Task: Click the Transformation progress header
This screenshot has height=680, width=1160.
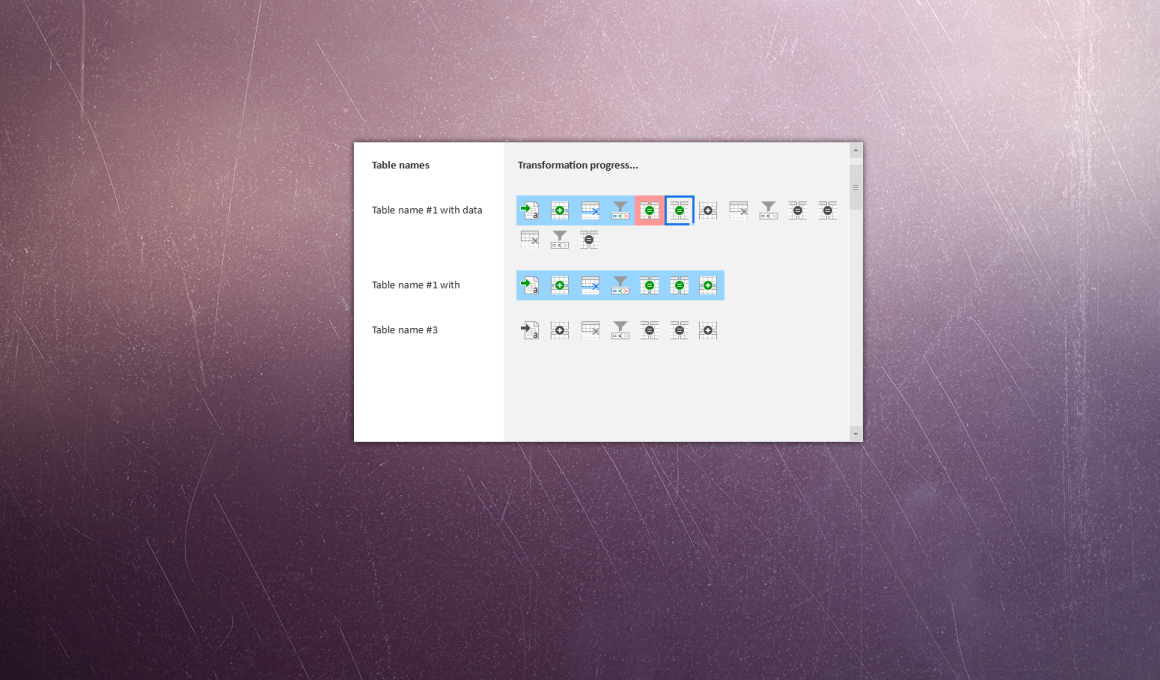Action: click(x=577, y=165)
